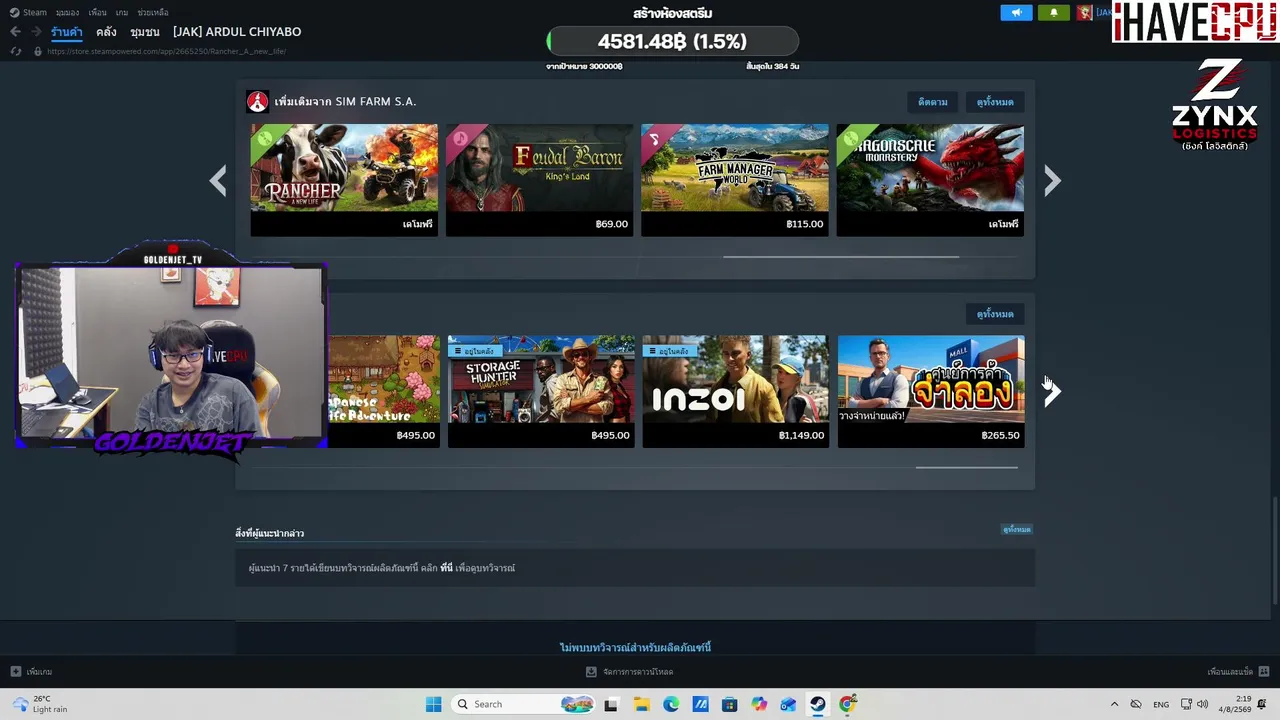Open the Thai trade simulator card priced ฿265.50
The image size is (1280, 720).
tap(931, 391)
